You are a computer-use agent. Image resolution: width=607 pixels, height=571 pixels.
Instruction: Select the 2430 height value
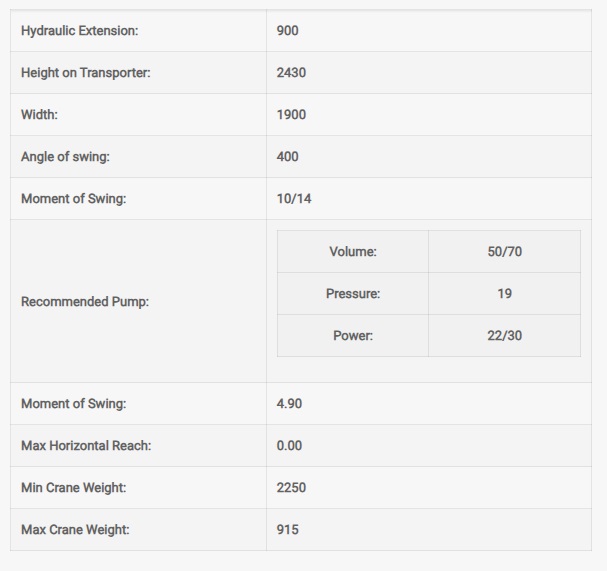[x=292, y=73]
